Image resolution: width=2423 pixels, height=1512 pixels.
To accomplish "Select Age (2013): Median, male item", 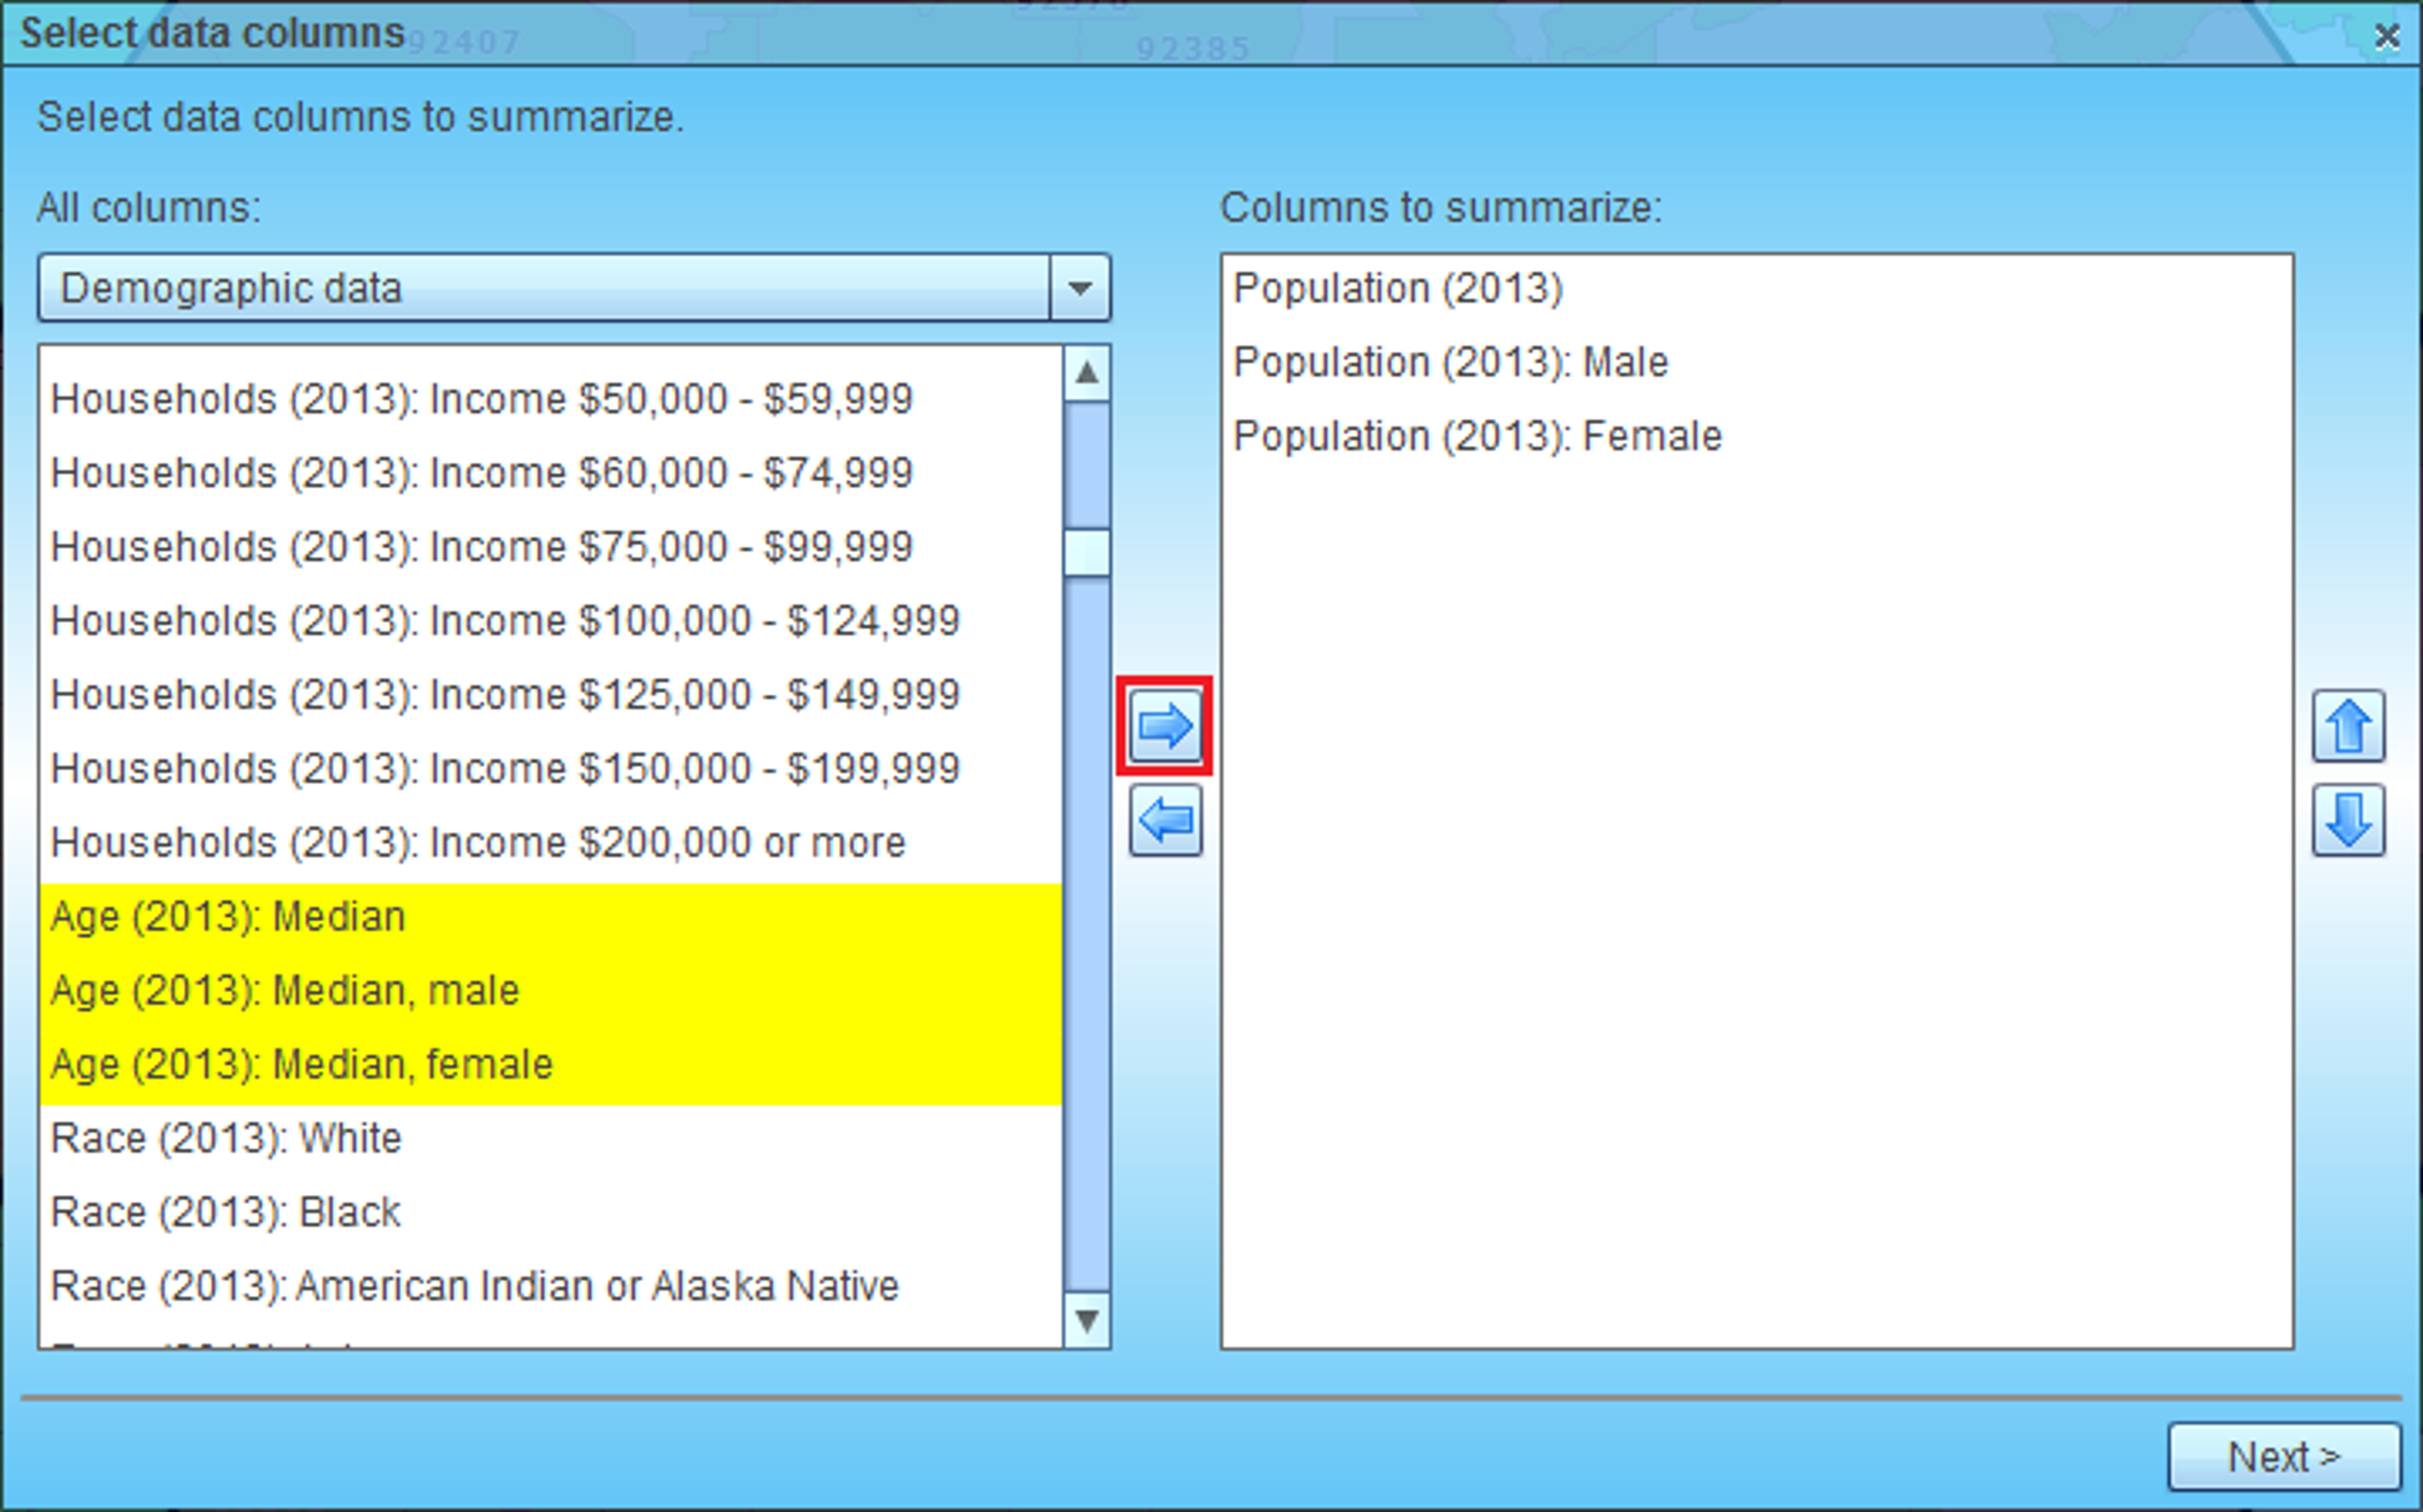I will (x=550, y=991).
